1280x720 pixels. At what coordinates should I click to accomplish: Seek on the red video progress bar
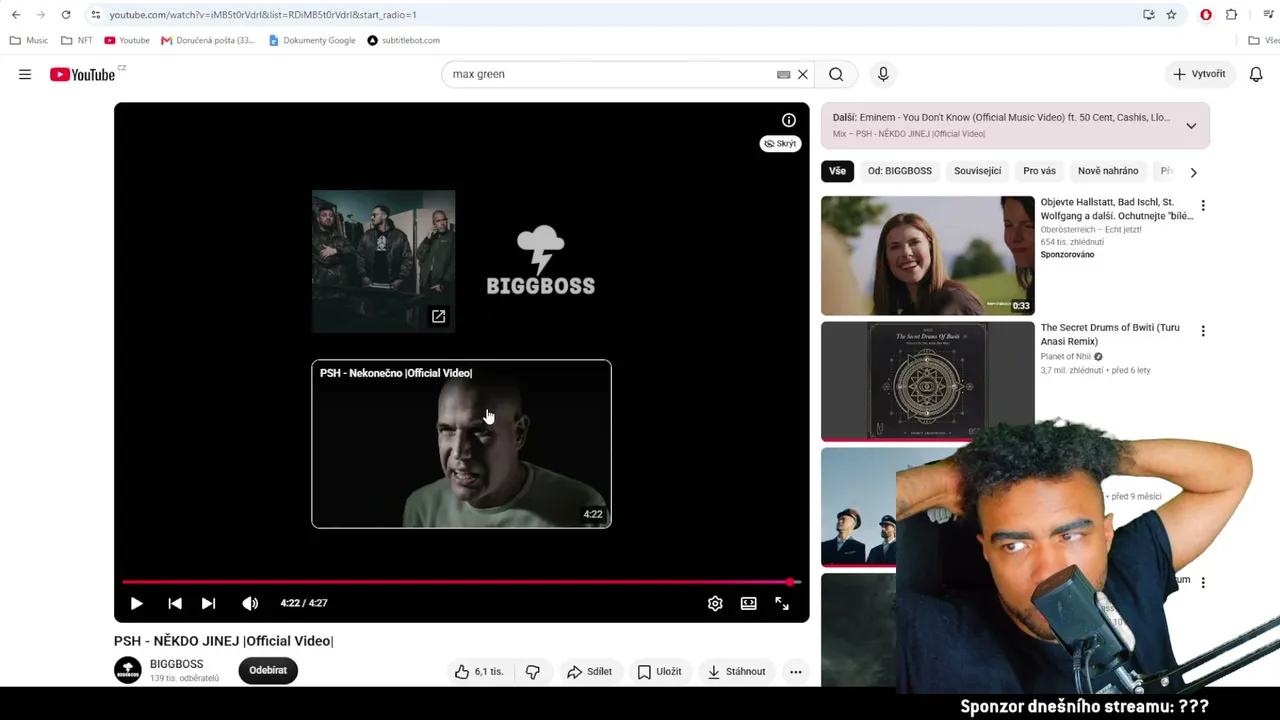click(460, 581)
